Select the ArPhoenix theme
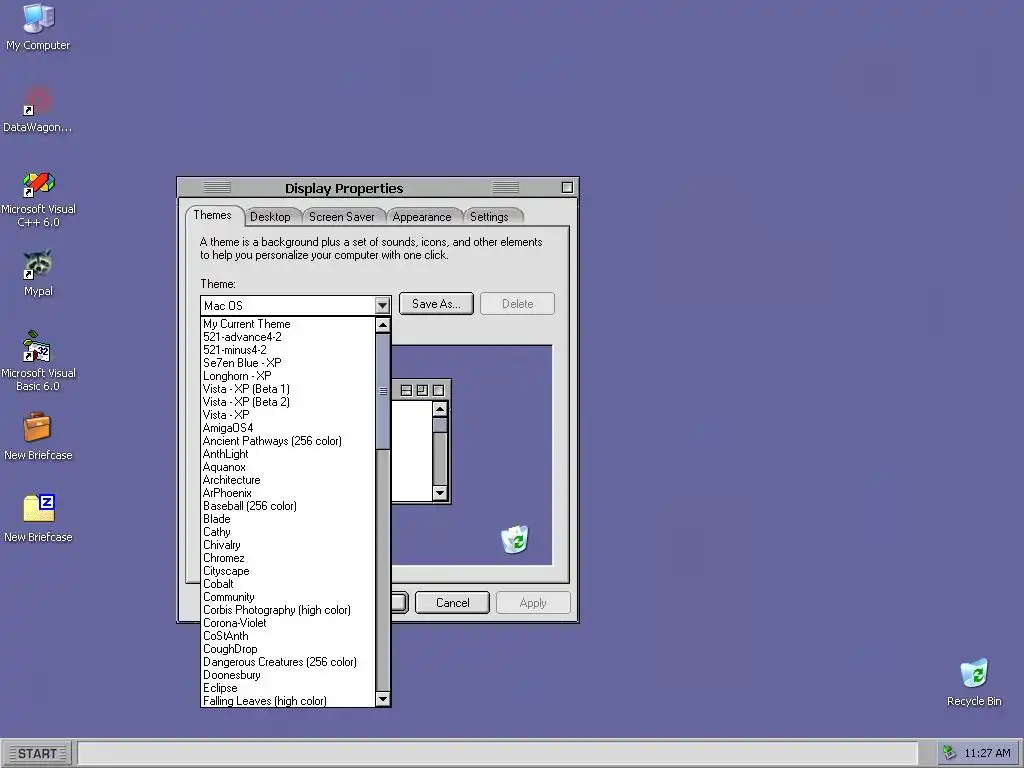The image size is (1024, 768). pyautogui.click(x=288, y=493)
